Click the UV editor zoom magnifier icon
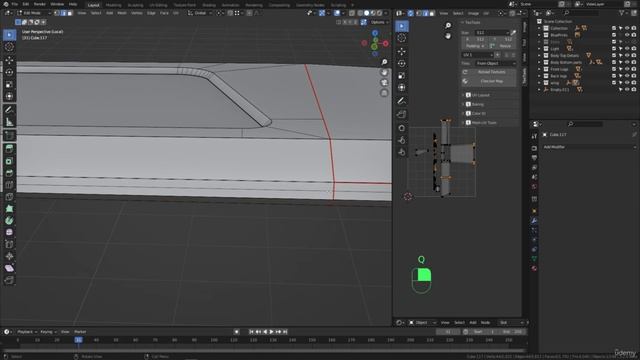This screenshot has width=640, height=360. point(448,25)
